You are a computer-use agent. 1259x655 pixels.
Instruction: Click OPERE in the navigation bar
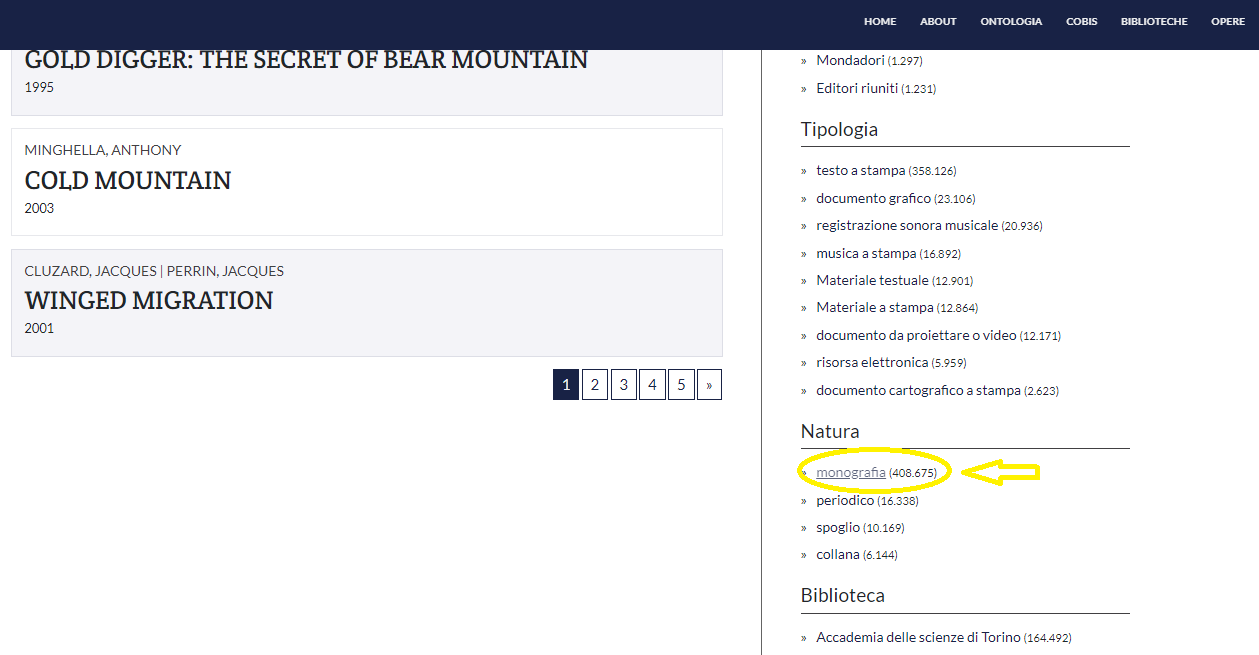(x=1227, y=21)
